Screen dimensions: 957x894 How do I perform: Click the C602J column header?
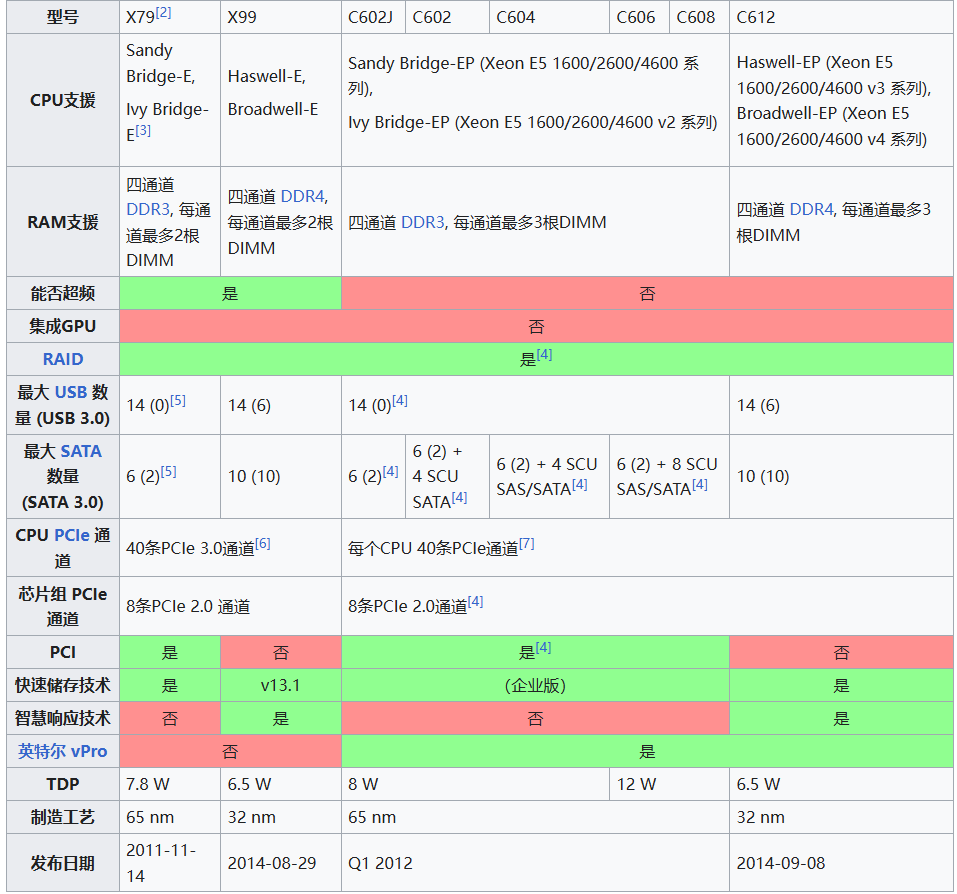coord(373,17)
